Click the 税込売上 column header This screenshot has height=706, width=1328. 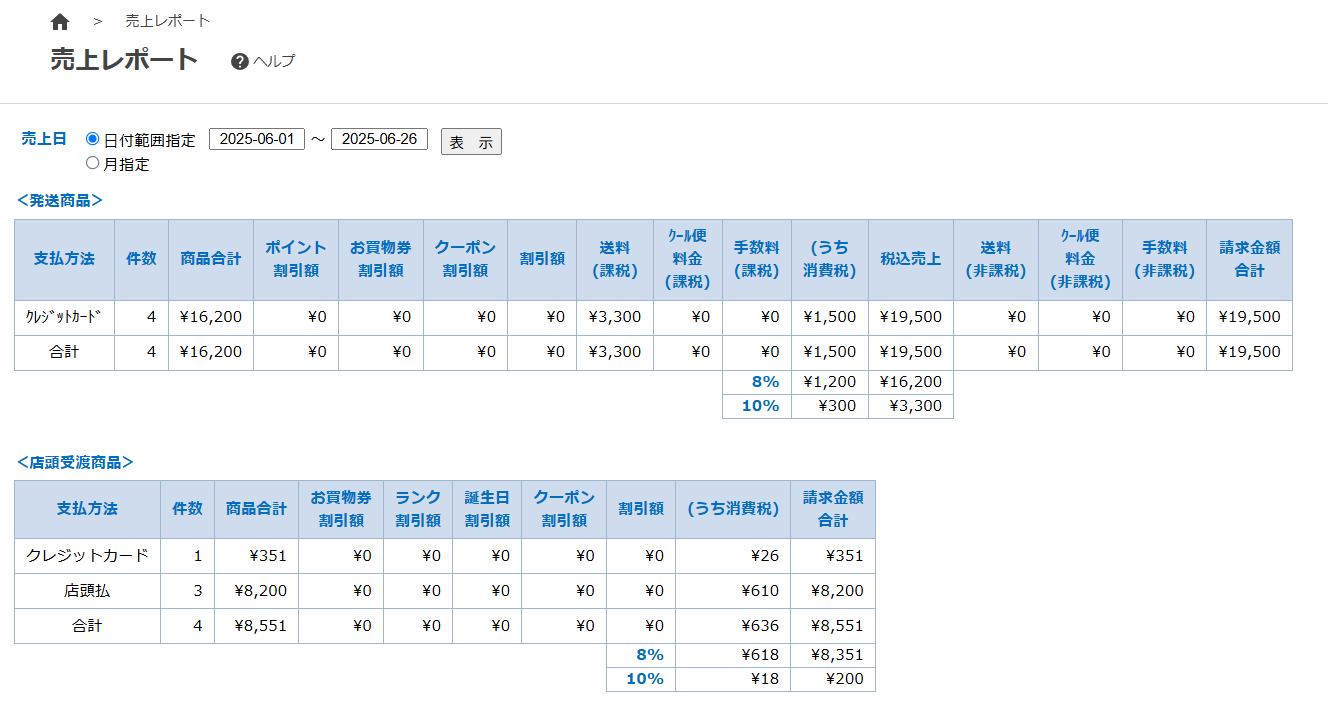click(x=910, y=259)
